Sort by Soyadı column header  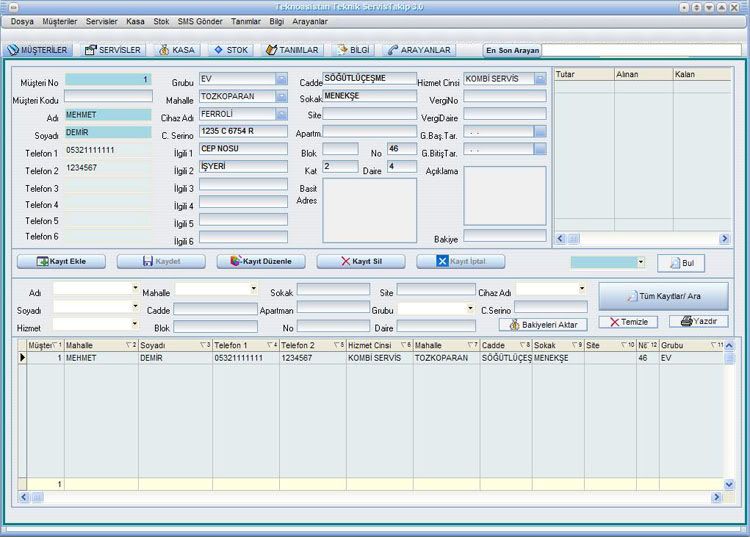175,345
